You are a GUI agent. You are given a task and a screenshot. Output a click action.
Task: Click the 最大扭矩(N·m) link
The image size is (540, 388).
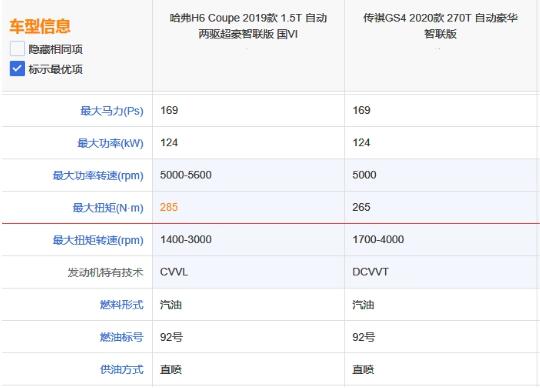pyautogui.click(x=108, y=208)
